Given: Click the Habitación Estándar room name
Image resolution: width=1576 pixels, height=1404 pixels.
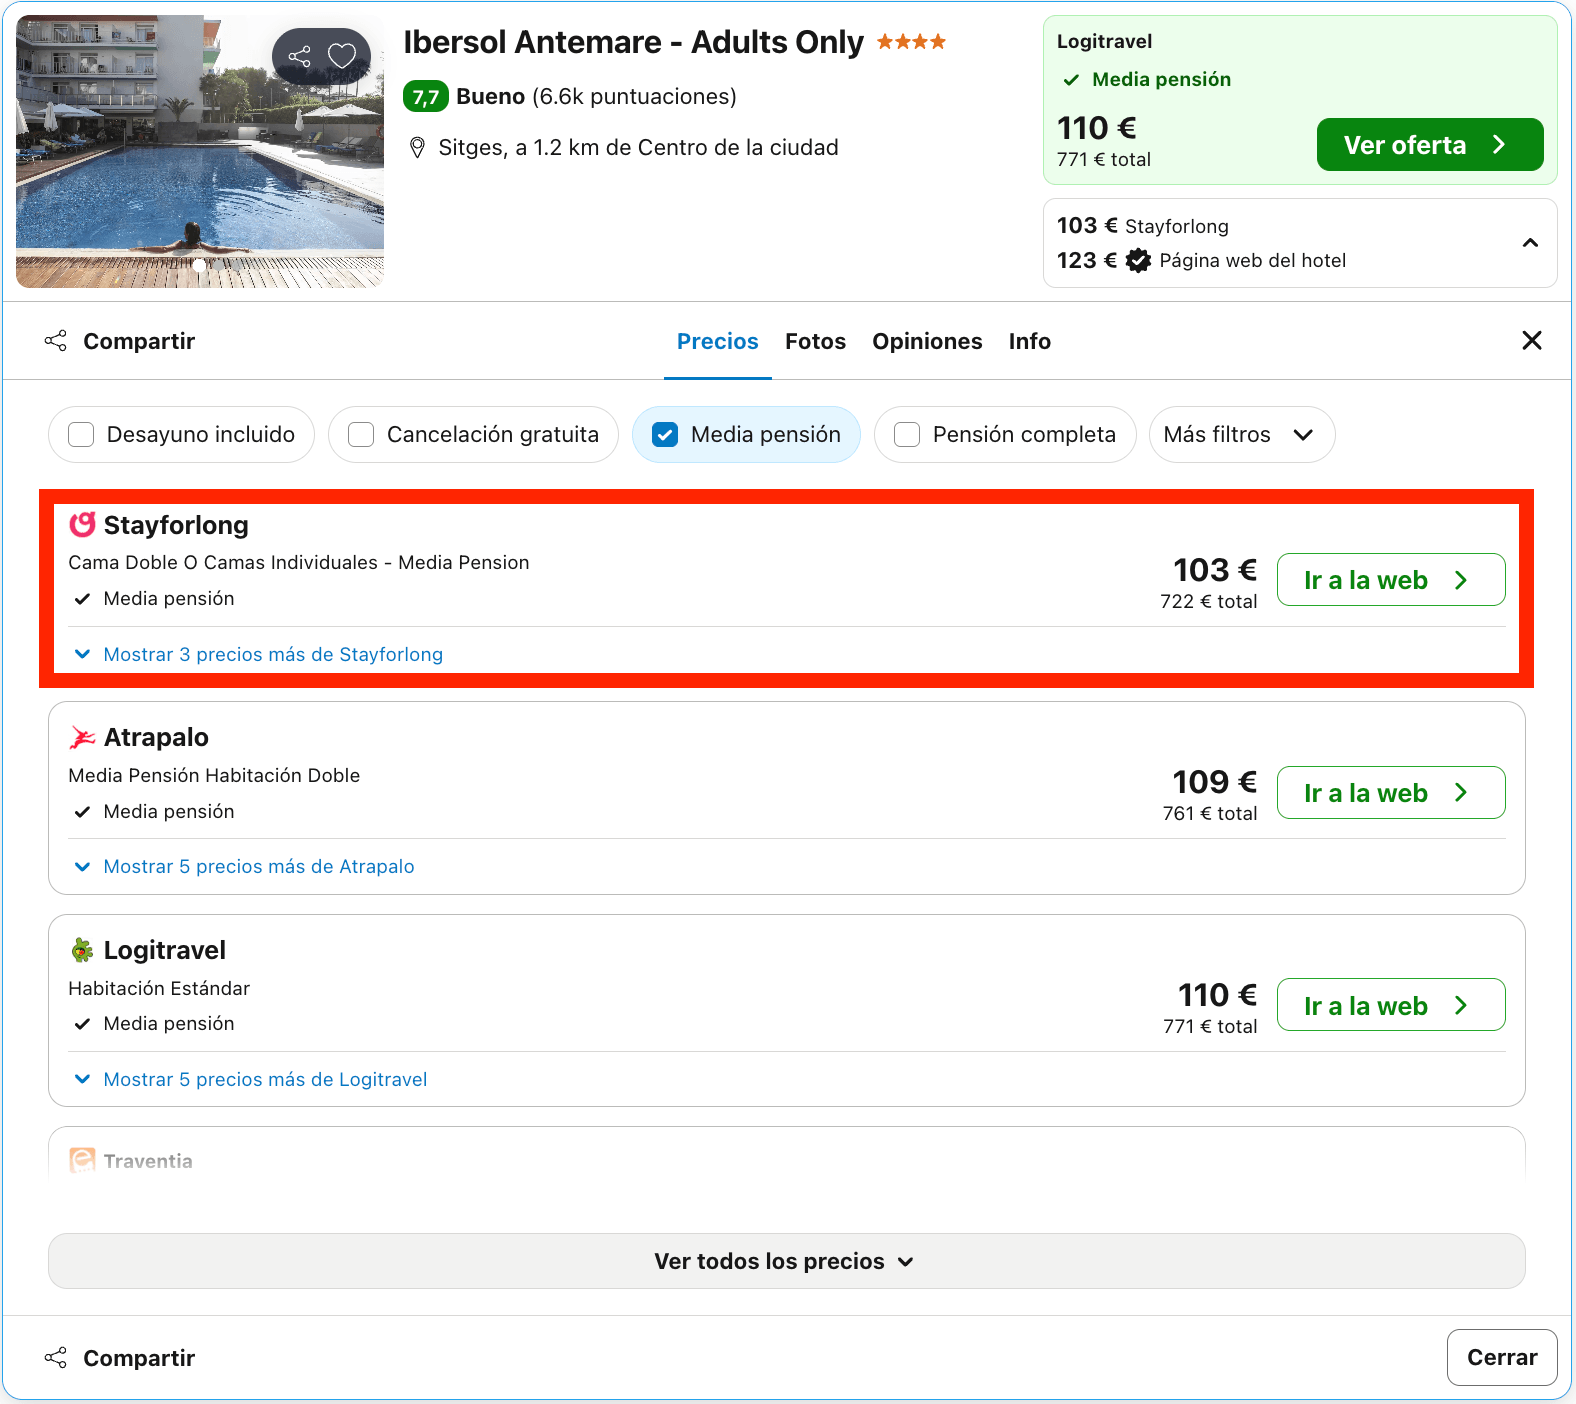Looking at the screenshot, I should (x=159, y=989).
